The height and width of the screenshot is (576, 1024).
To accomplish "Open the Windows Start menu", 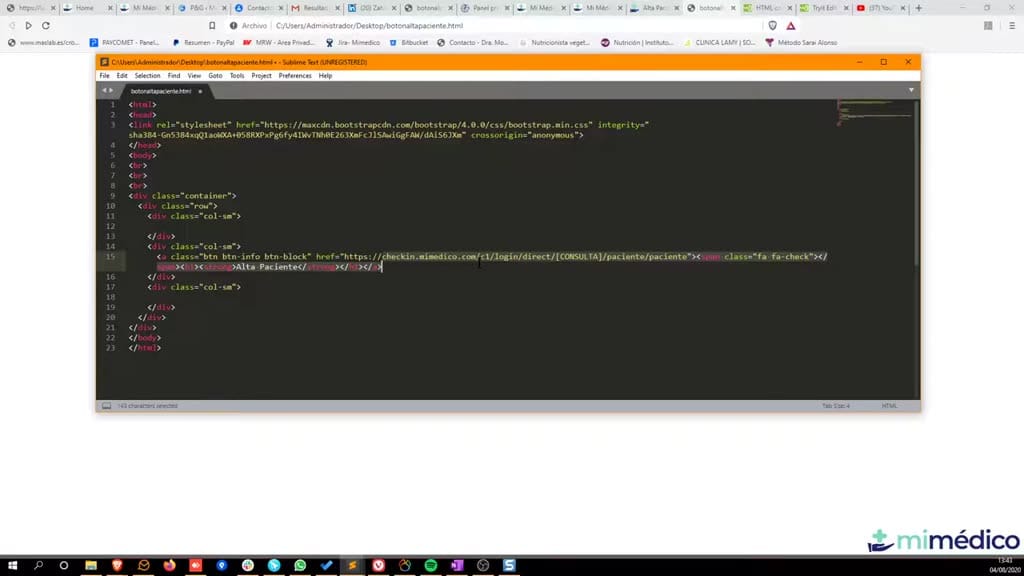I will (12, 565).
